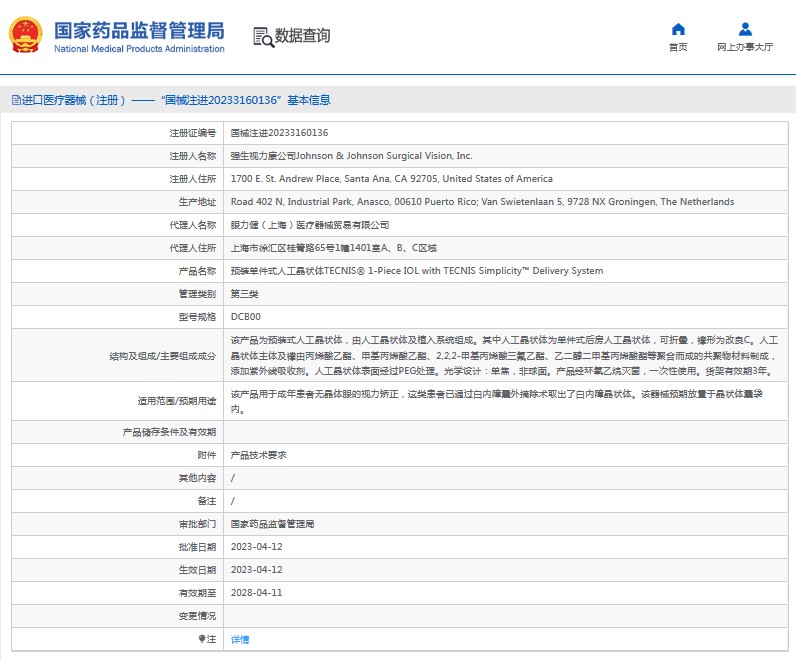Image resolution: width=796 pixels, height=660 pixels.
Task: Click the 注册人名称 row label
Action: (x=192, y=156)
